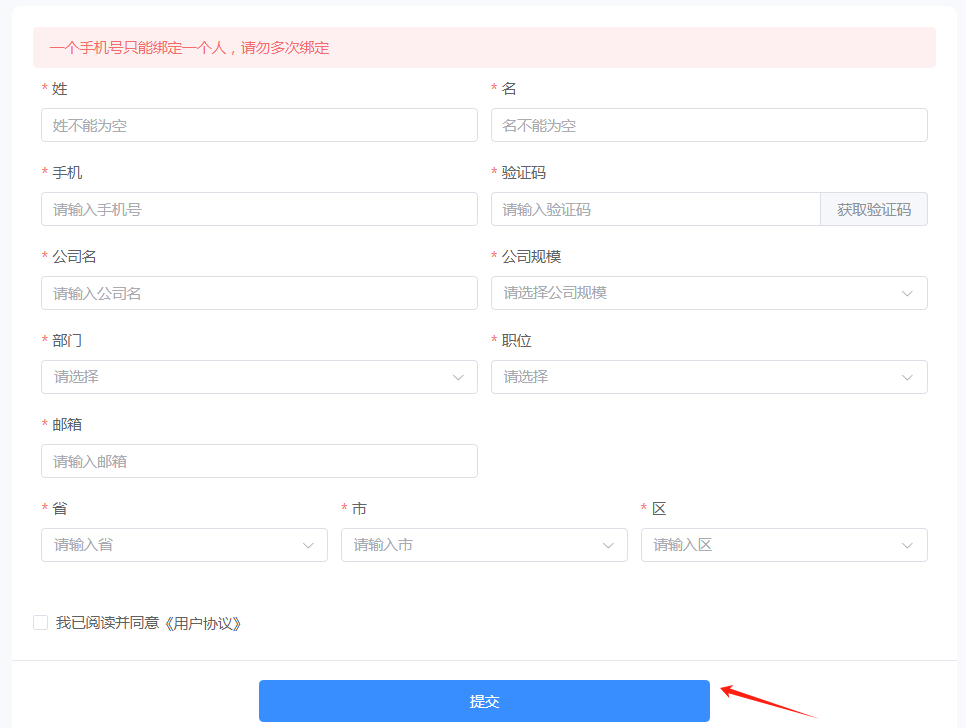The width and height of the screenshot is (966, 728).
Task: Click the chevron arrow in 部门 select
Action: pyautogui.click(x=458, y=377)
